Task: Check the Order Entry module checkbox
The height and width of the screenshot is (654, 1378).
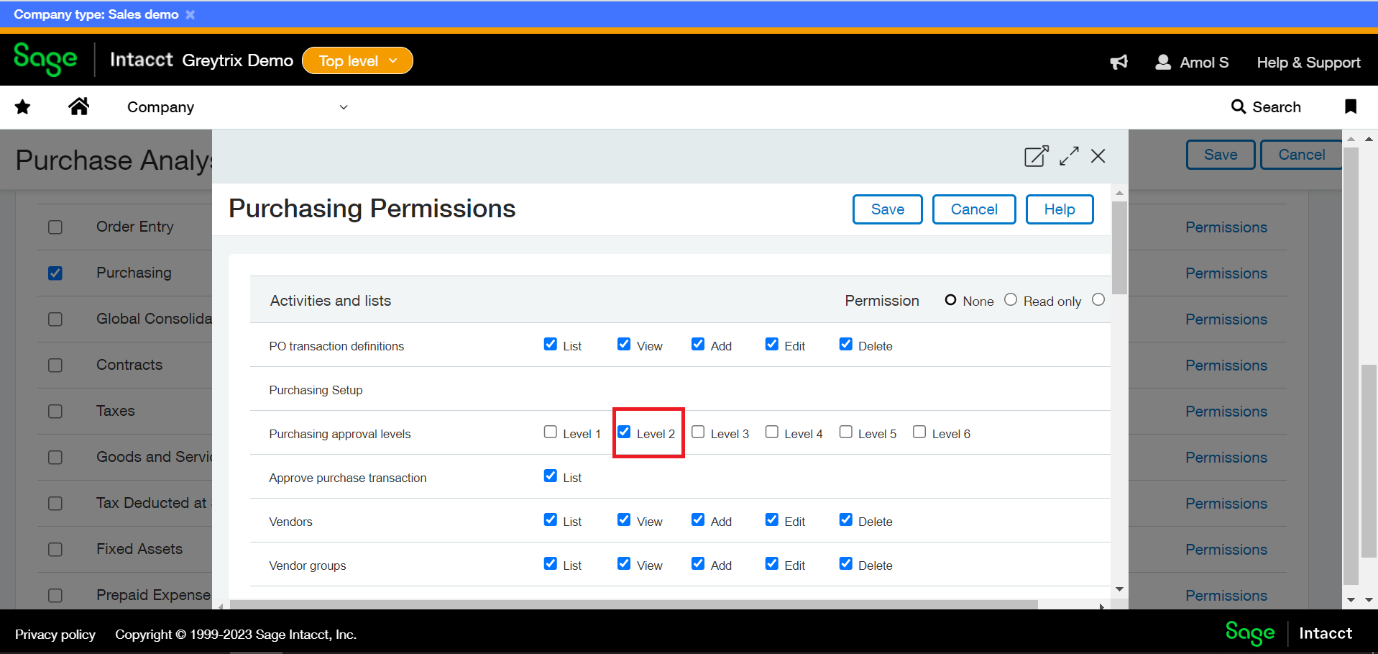Action: coord(55,227)
